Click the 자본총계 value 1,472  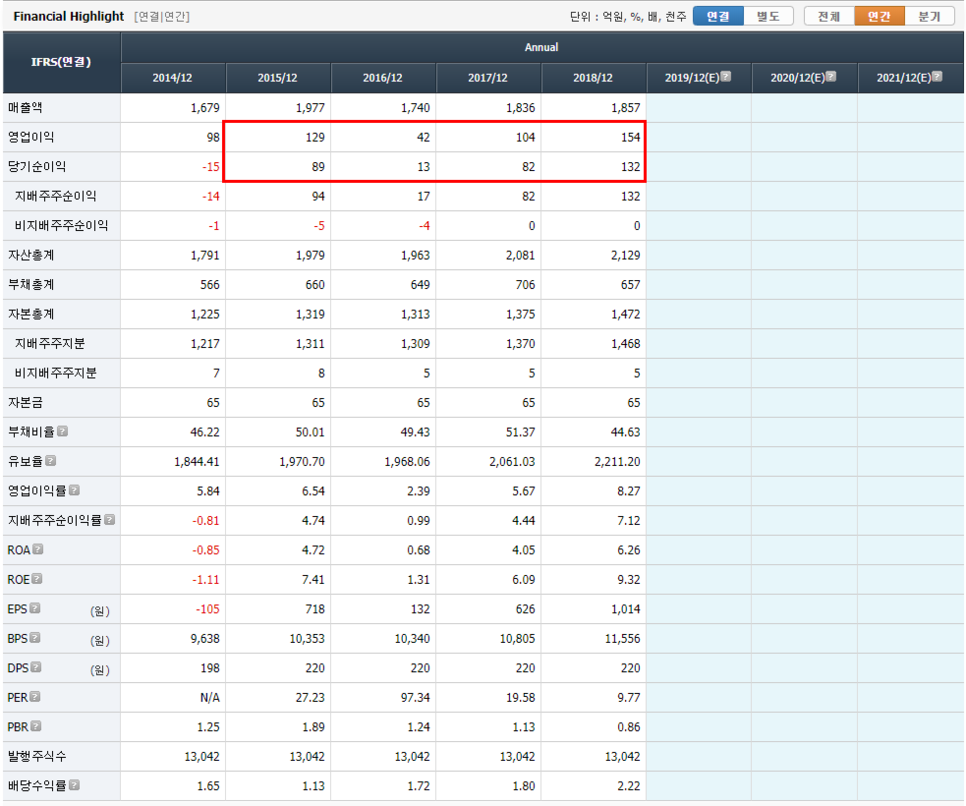point(625,314)
